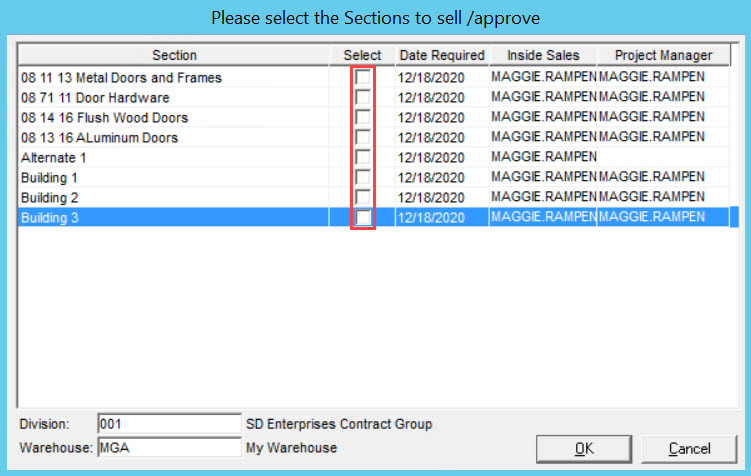Toggle the highlighted Building 3 checkbox
The width and height of the screenshot is (751, 476).
(363, 217)
